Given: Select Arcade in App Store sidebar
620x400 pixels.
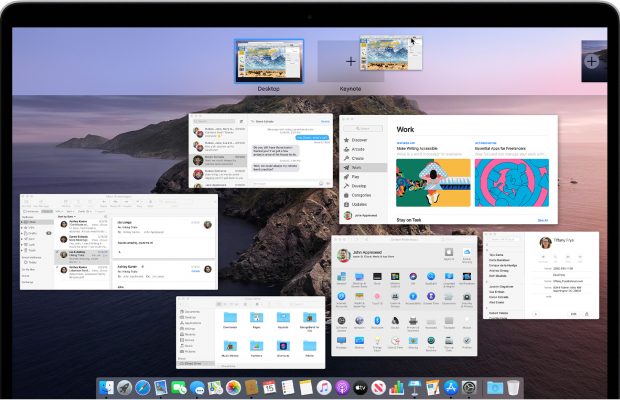Looking at the screenshot, I should pos(357,150).
